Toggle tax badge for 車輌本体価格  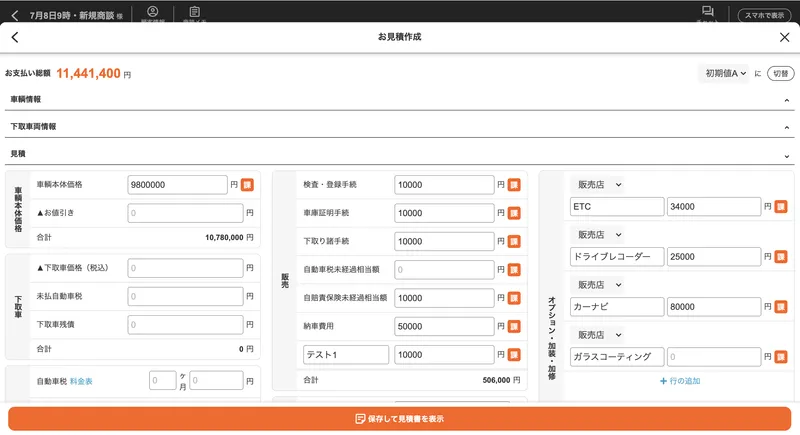(x=247, y=185)
